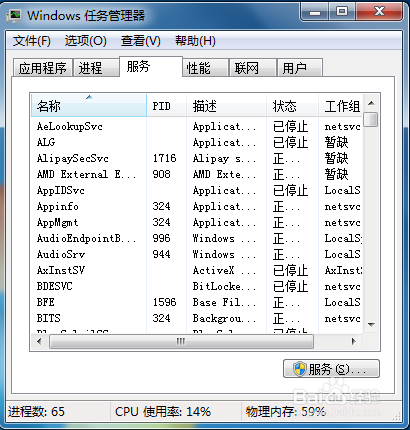Close the Task Manager window
The height and width of the screenshot is (430, 410).
(x=379, y=12)
